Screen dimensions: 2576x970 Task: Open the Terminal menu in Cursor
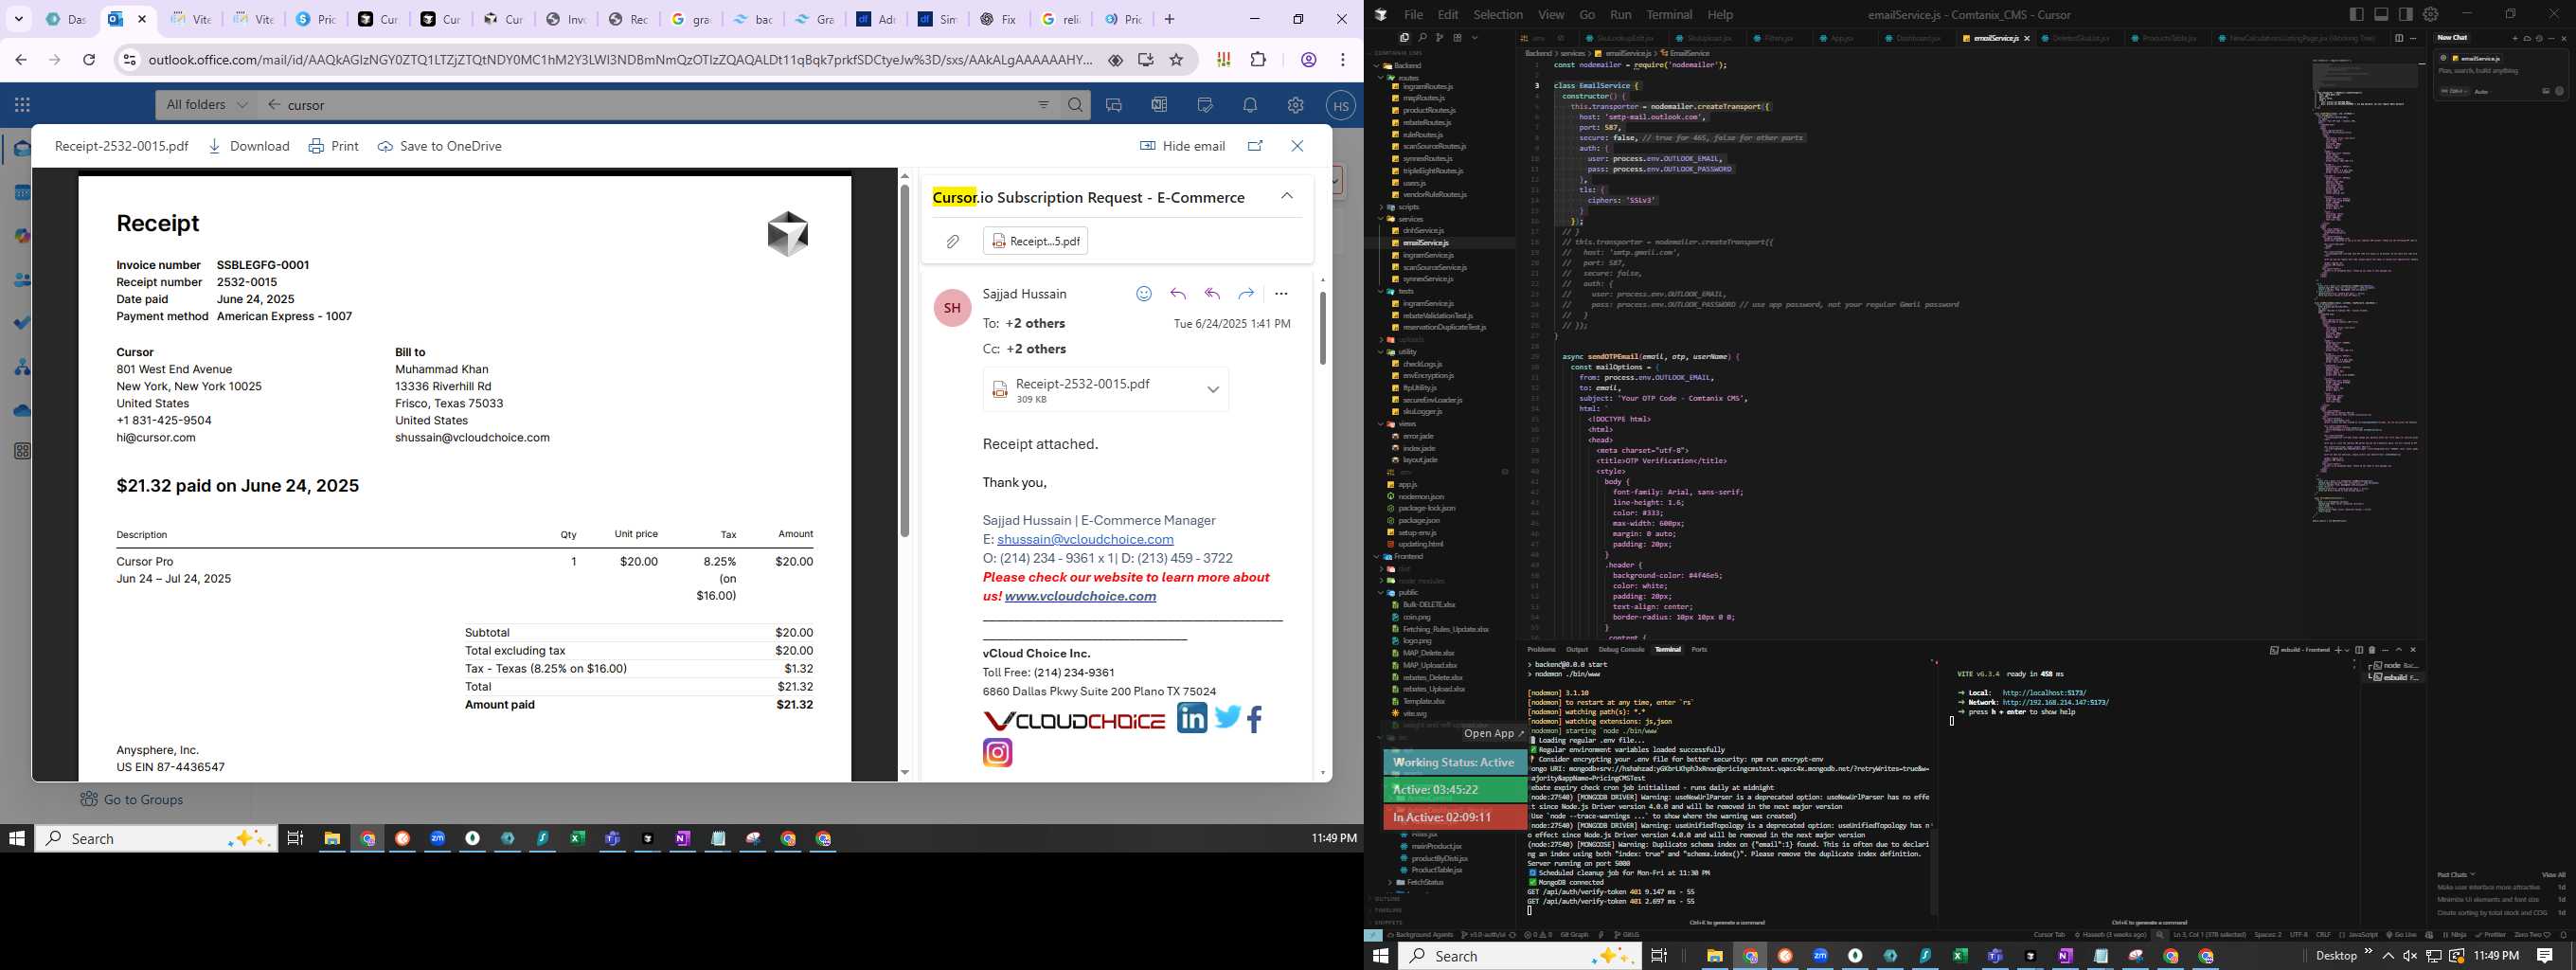(x=1669, y=15)
